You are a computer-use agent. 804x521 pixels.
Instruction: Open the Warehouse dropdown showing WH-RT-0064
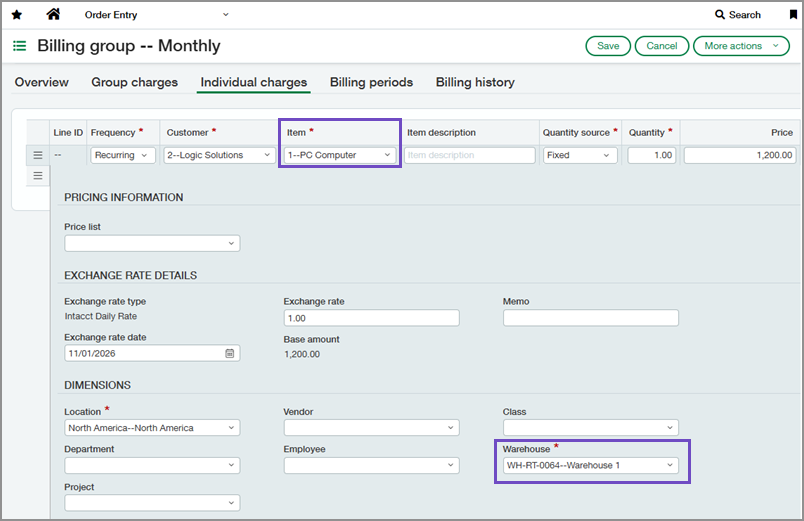pyautogui.click(x=591, y=465)
